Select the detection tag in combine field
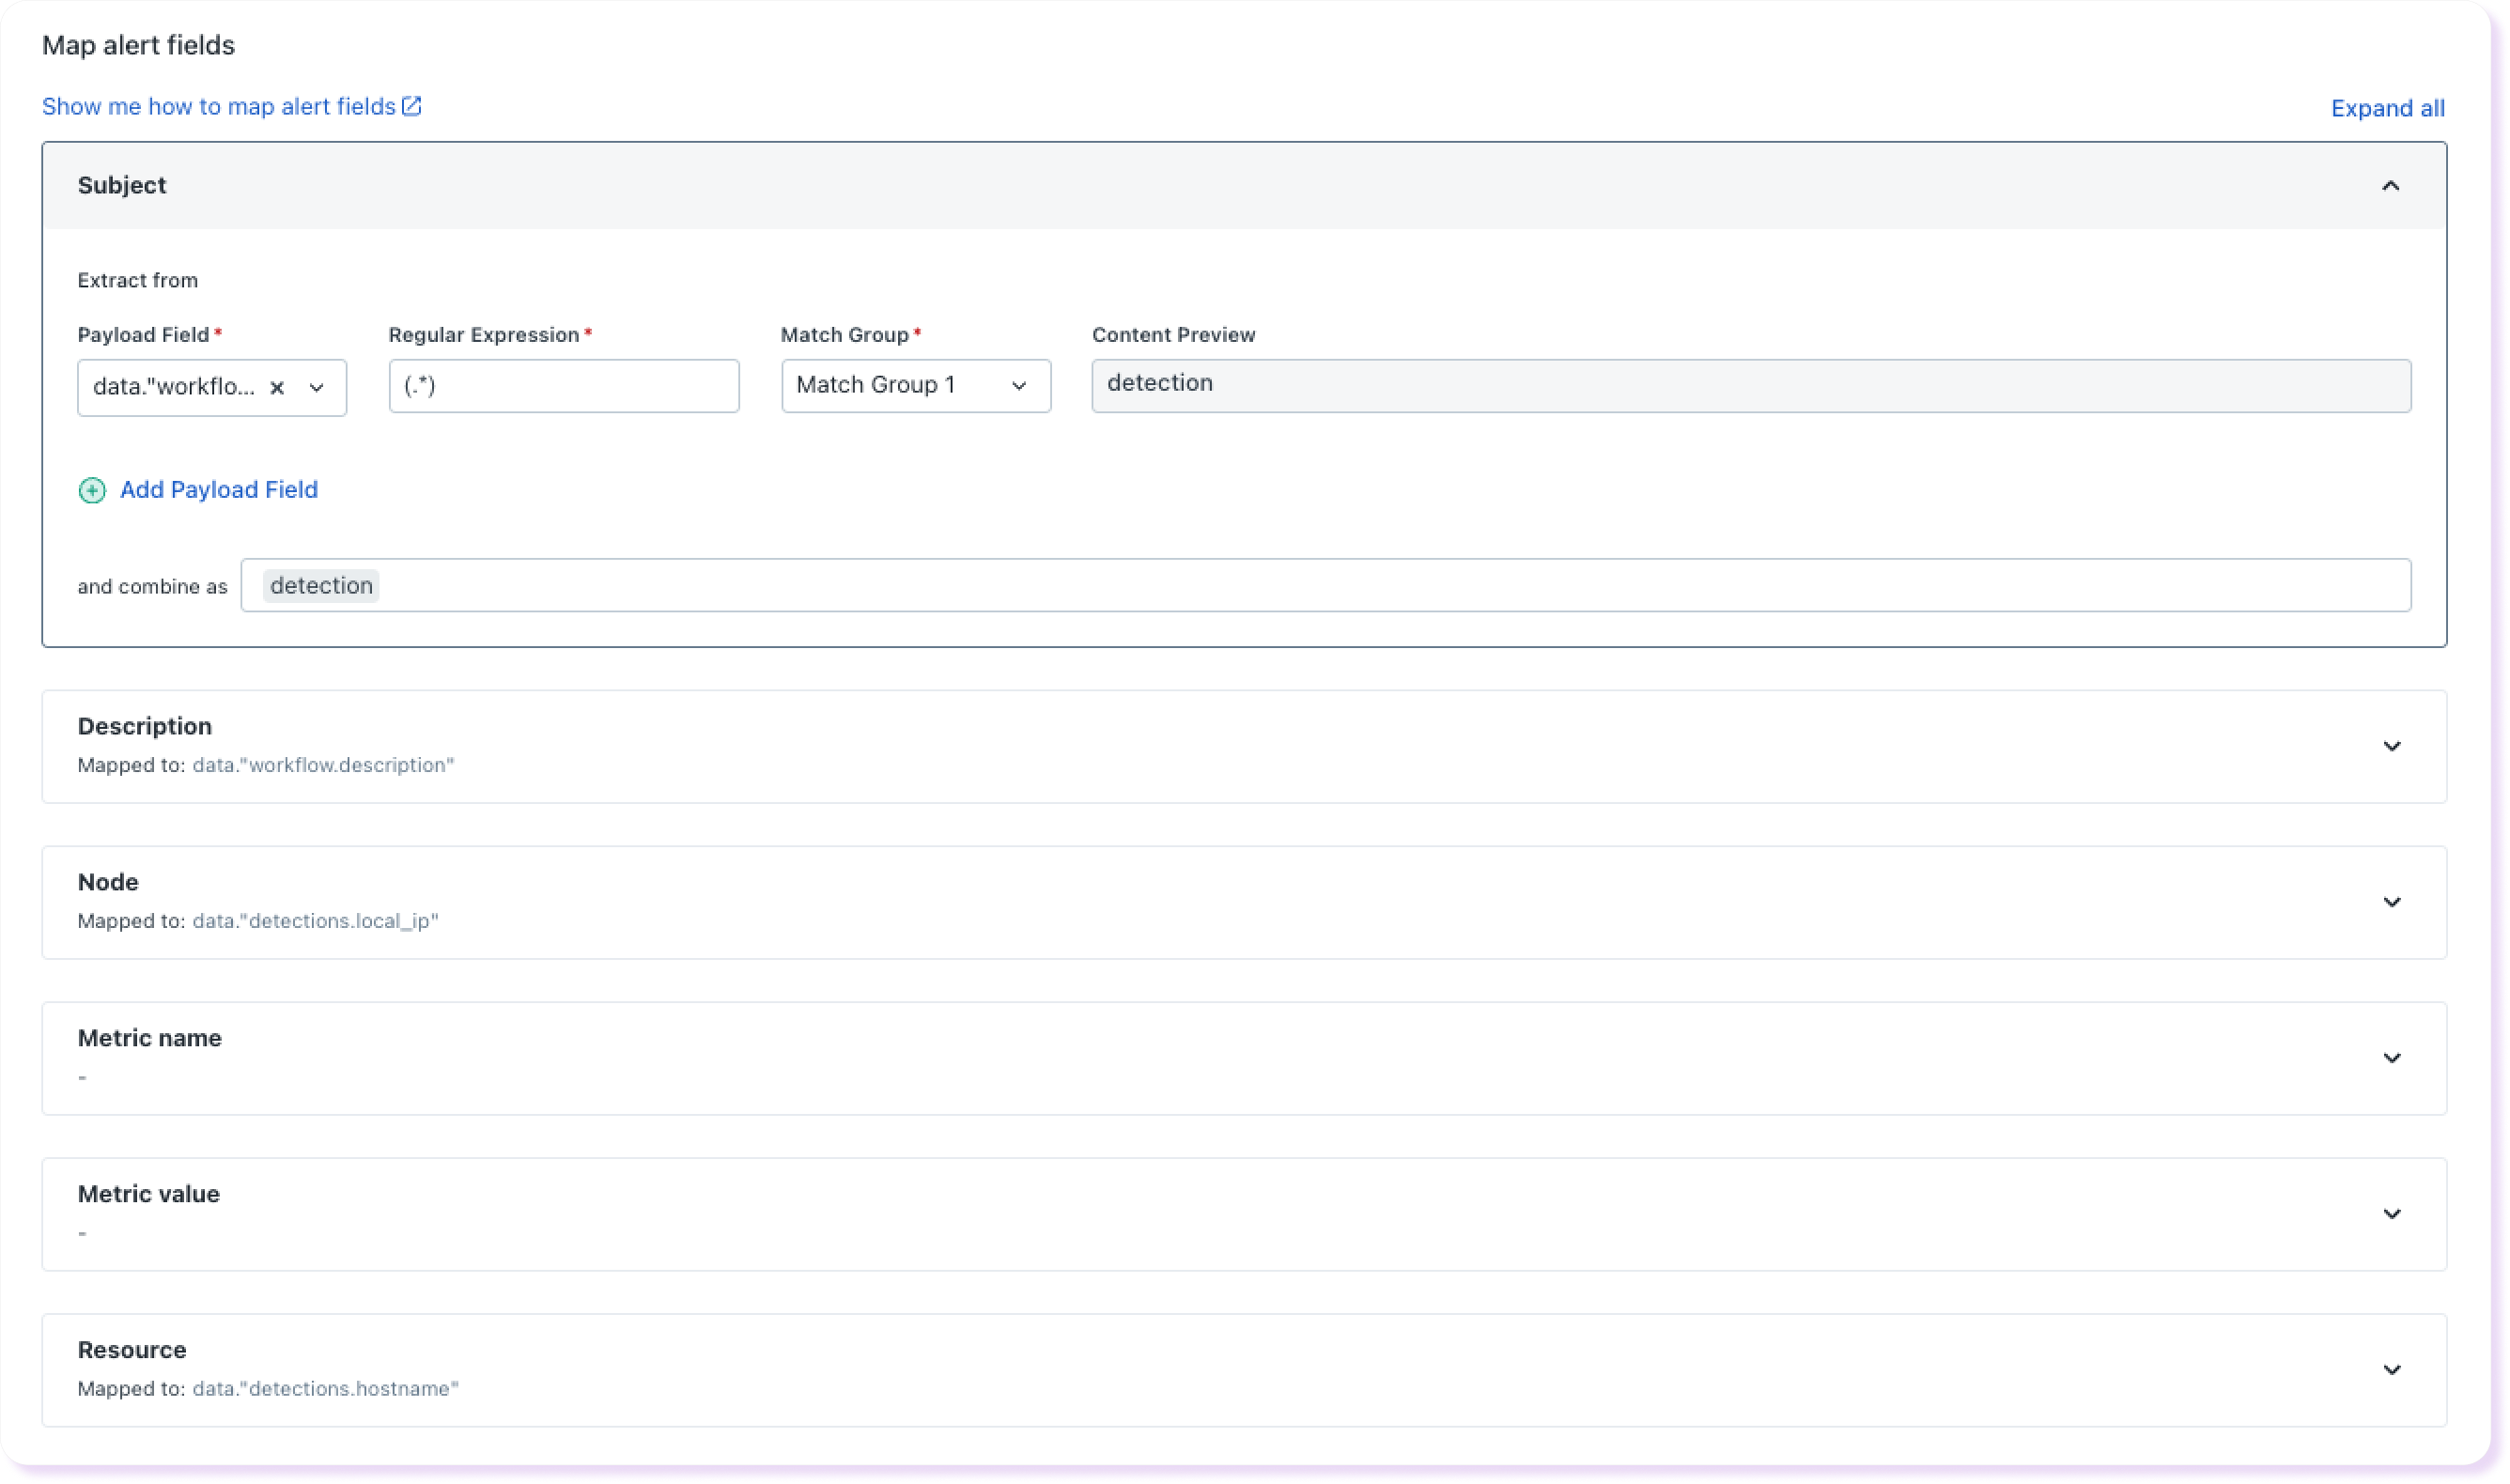2510x1484 pixels. (321, 585)
